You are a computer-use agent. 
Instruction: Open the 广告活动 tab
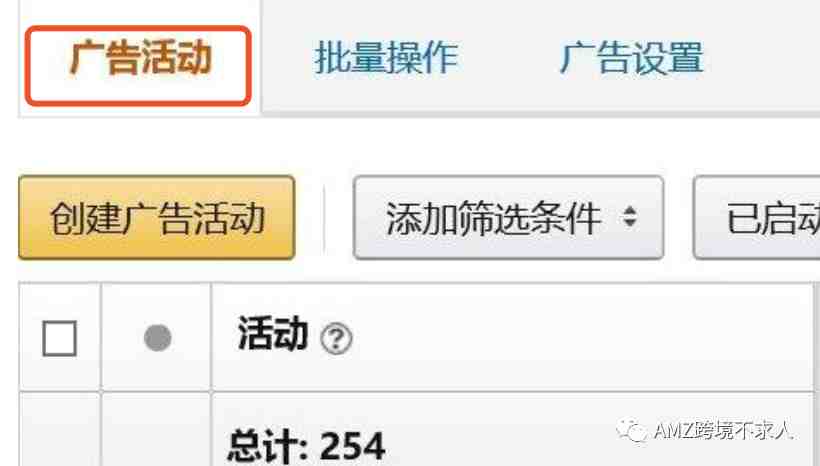pos(140,58)
